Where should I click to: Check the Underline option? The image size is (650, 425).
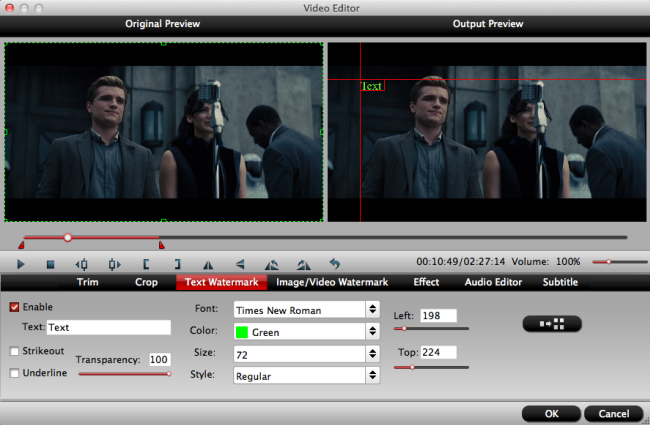tap(15, 373)
